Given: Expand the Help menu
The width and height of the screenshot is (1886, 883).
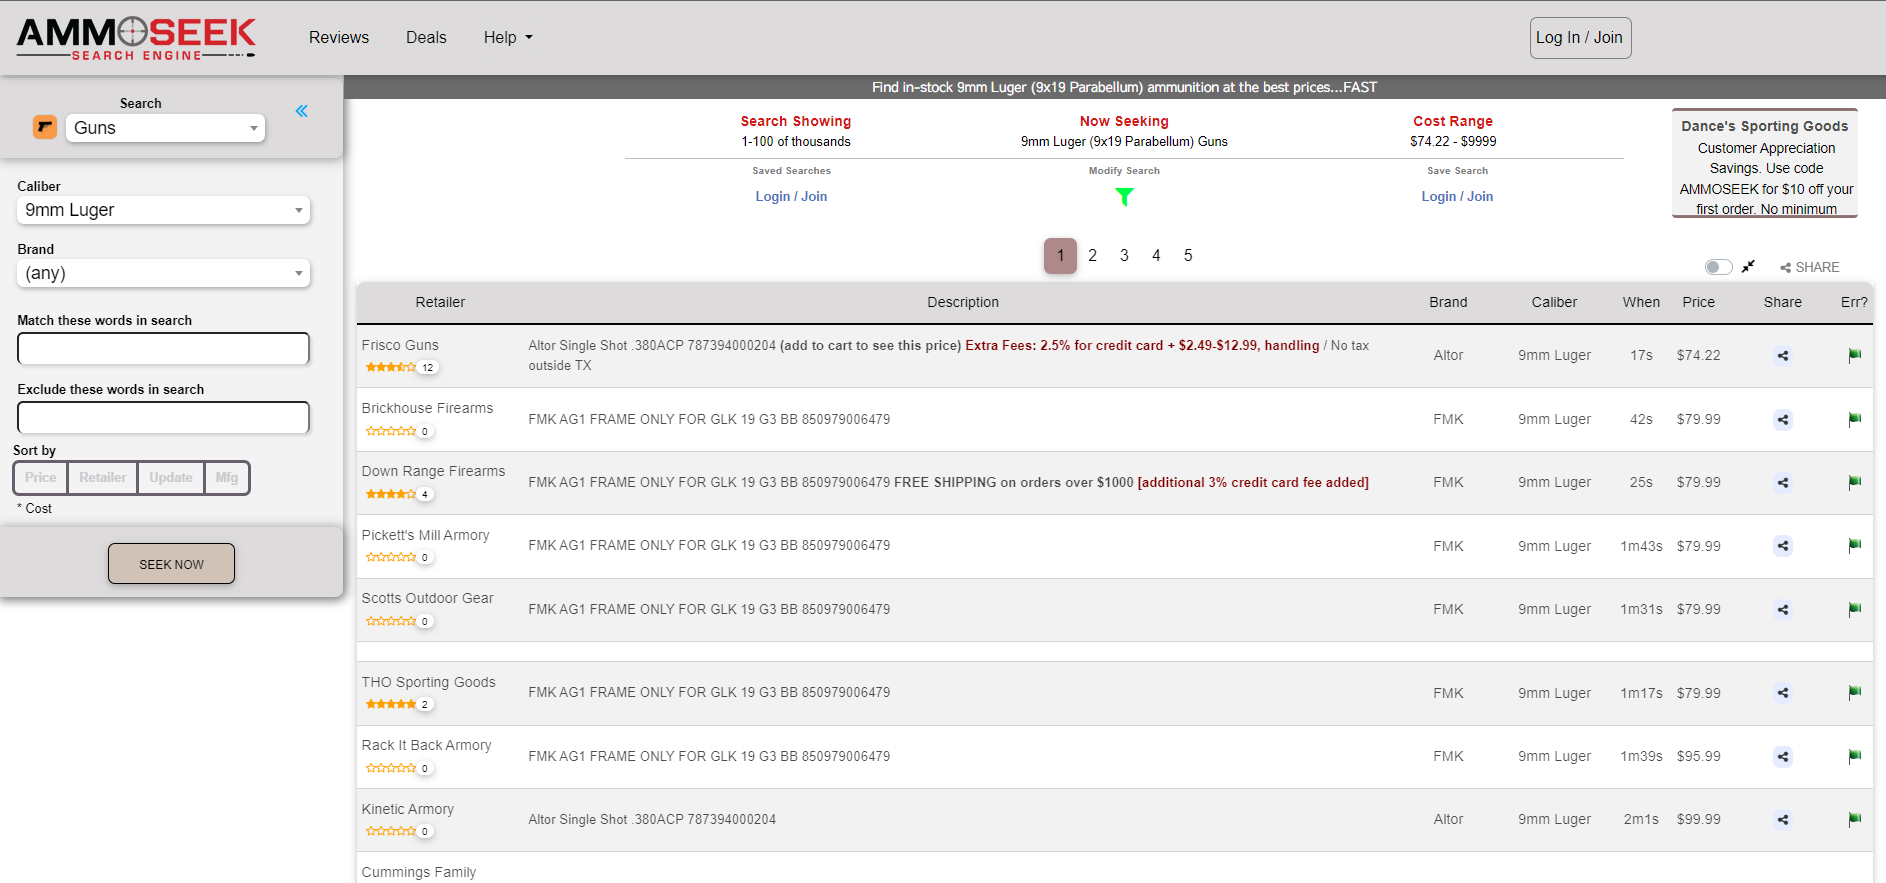Looking at the screenshot, I should pos(508,38).
